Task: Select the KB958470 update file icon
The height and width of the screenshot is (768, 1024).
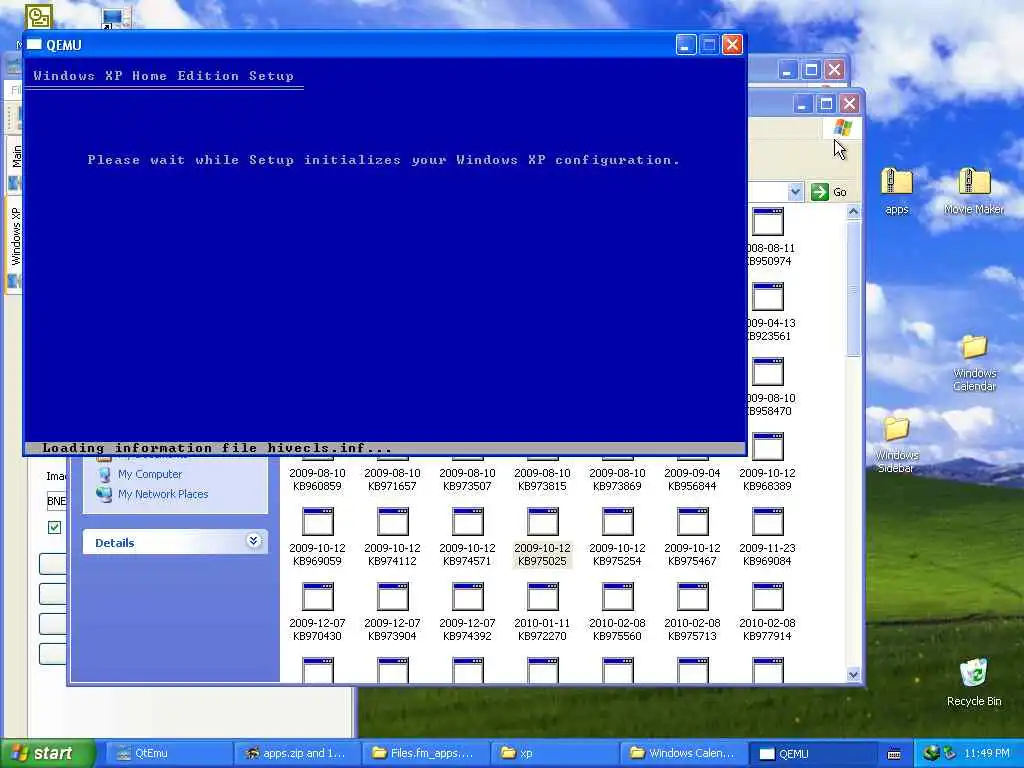Action: click(x=768, y=372)
